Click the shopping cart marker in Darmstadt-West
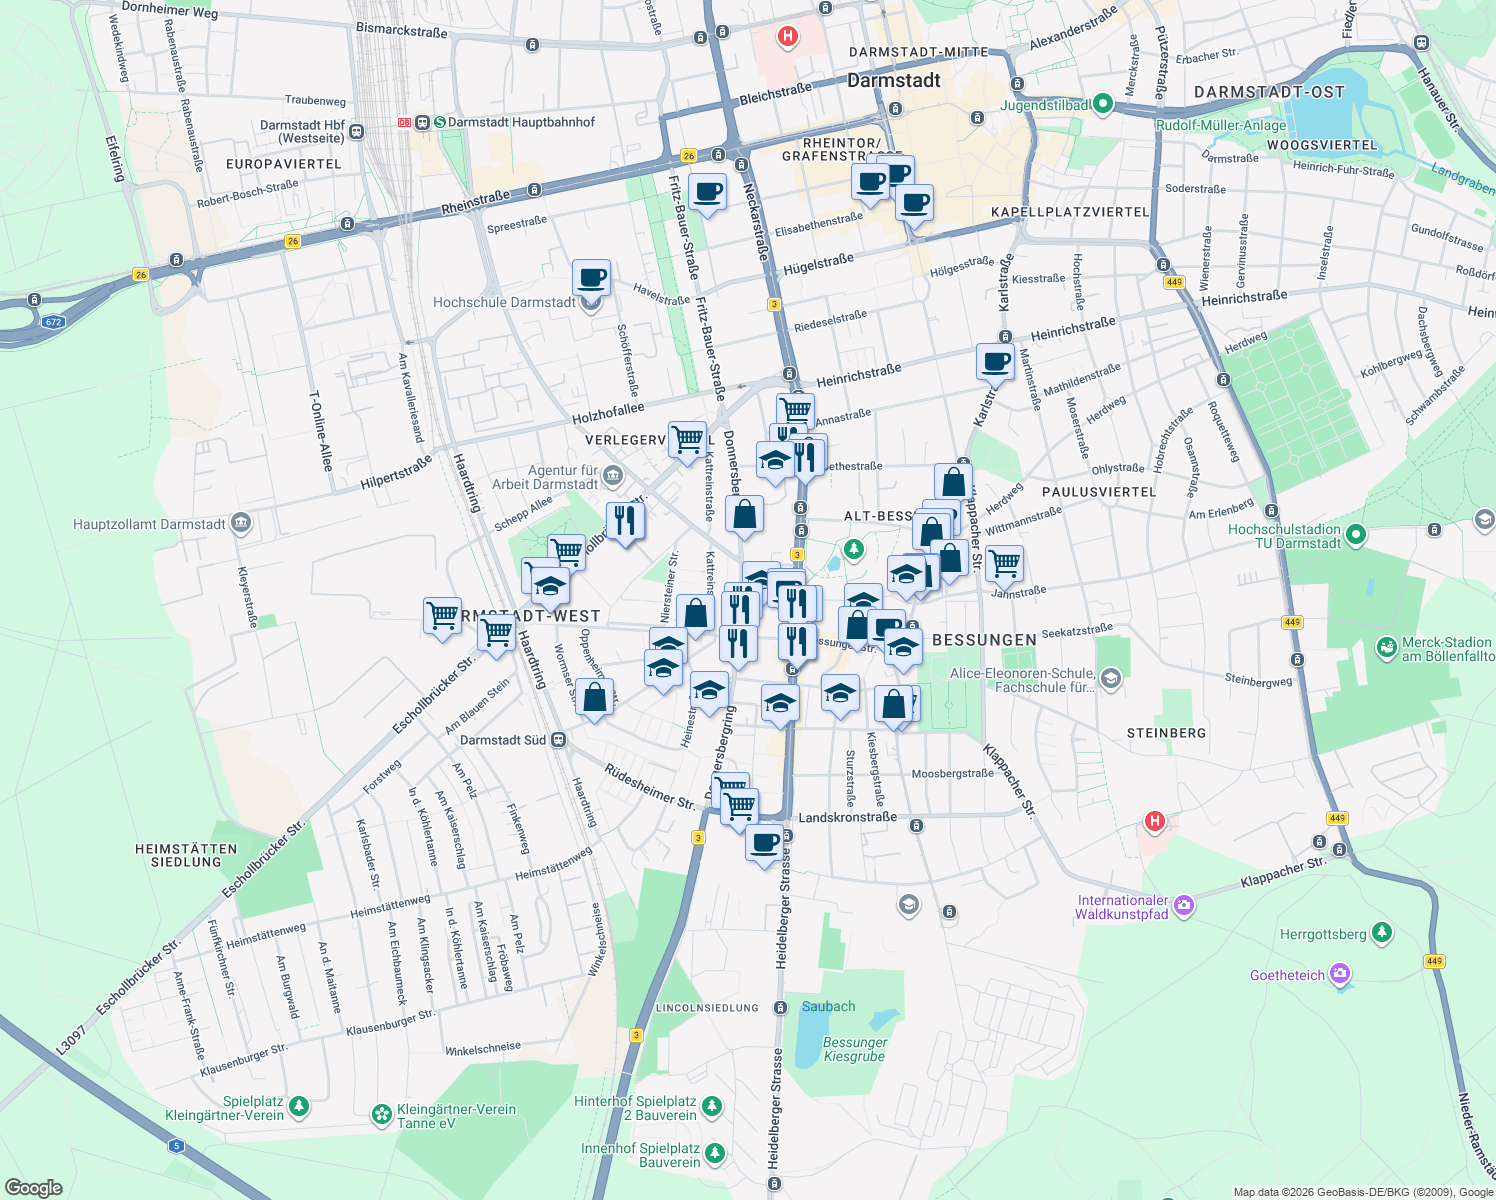 click(x=440, y=615)
